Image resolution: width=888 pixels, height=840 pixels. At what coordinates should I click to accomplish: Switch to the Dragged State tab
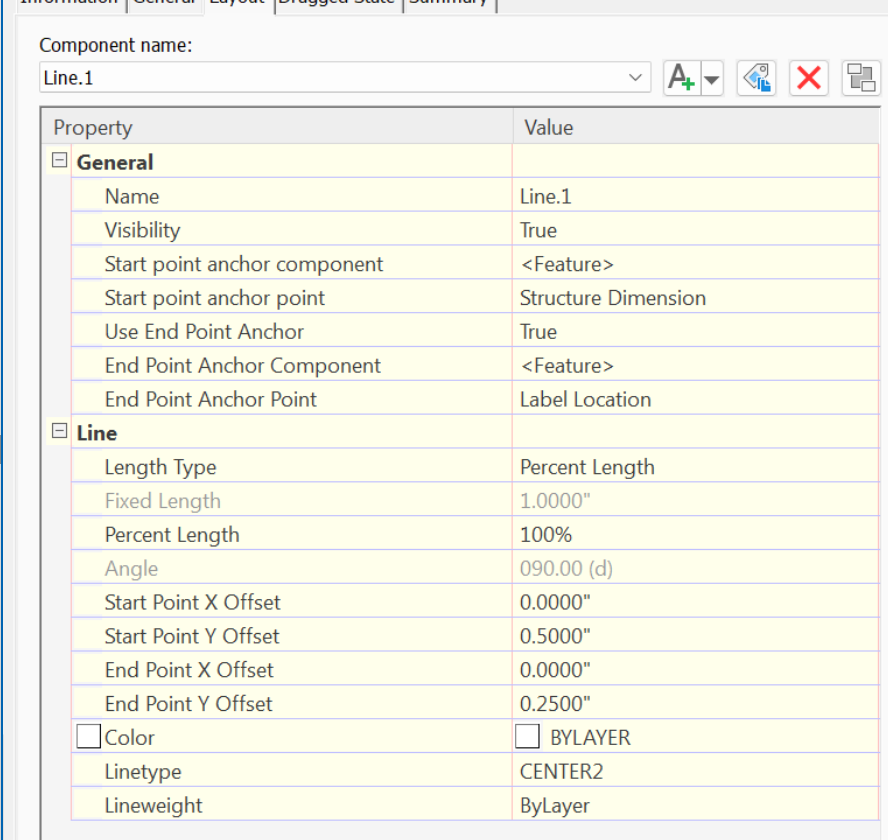pos(336,5)
